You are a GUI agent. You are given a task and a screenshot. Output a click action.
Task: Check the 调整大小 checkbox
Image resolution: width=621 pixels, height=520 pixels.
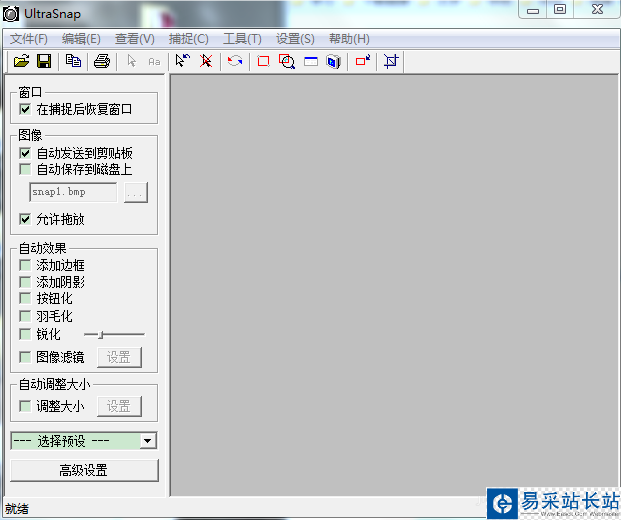click(x=25, y=406)
